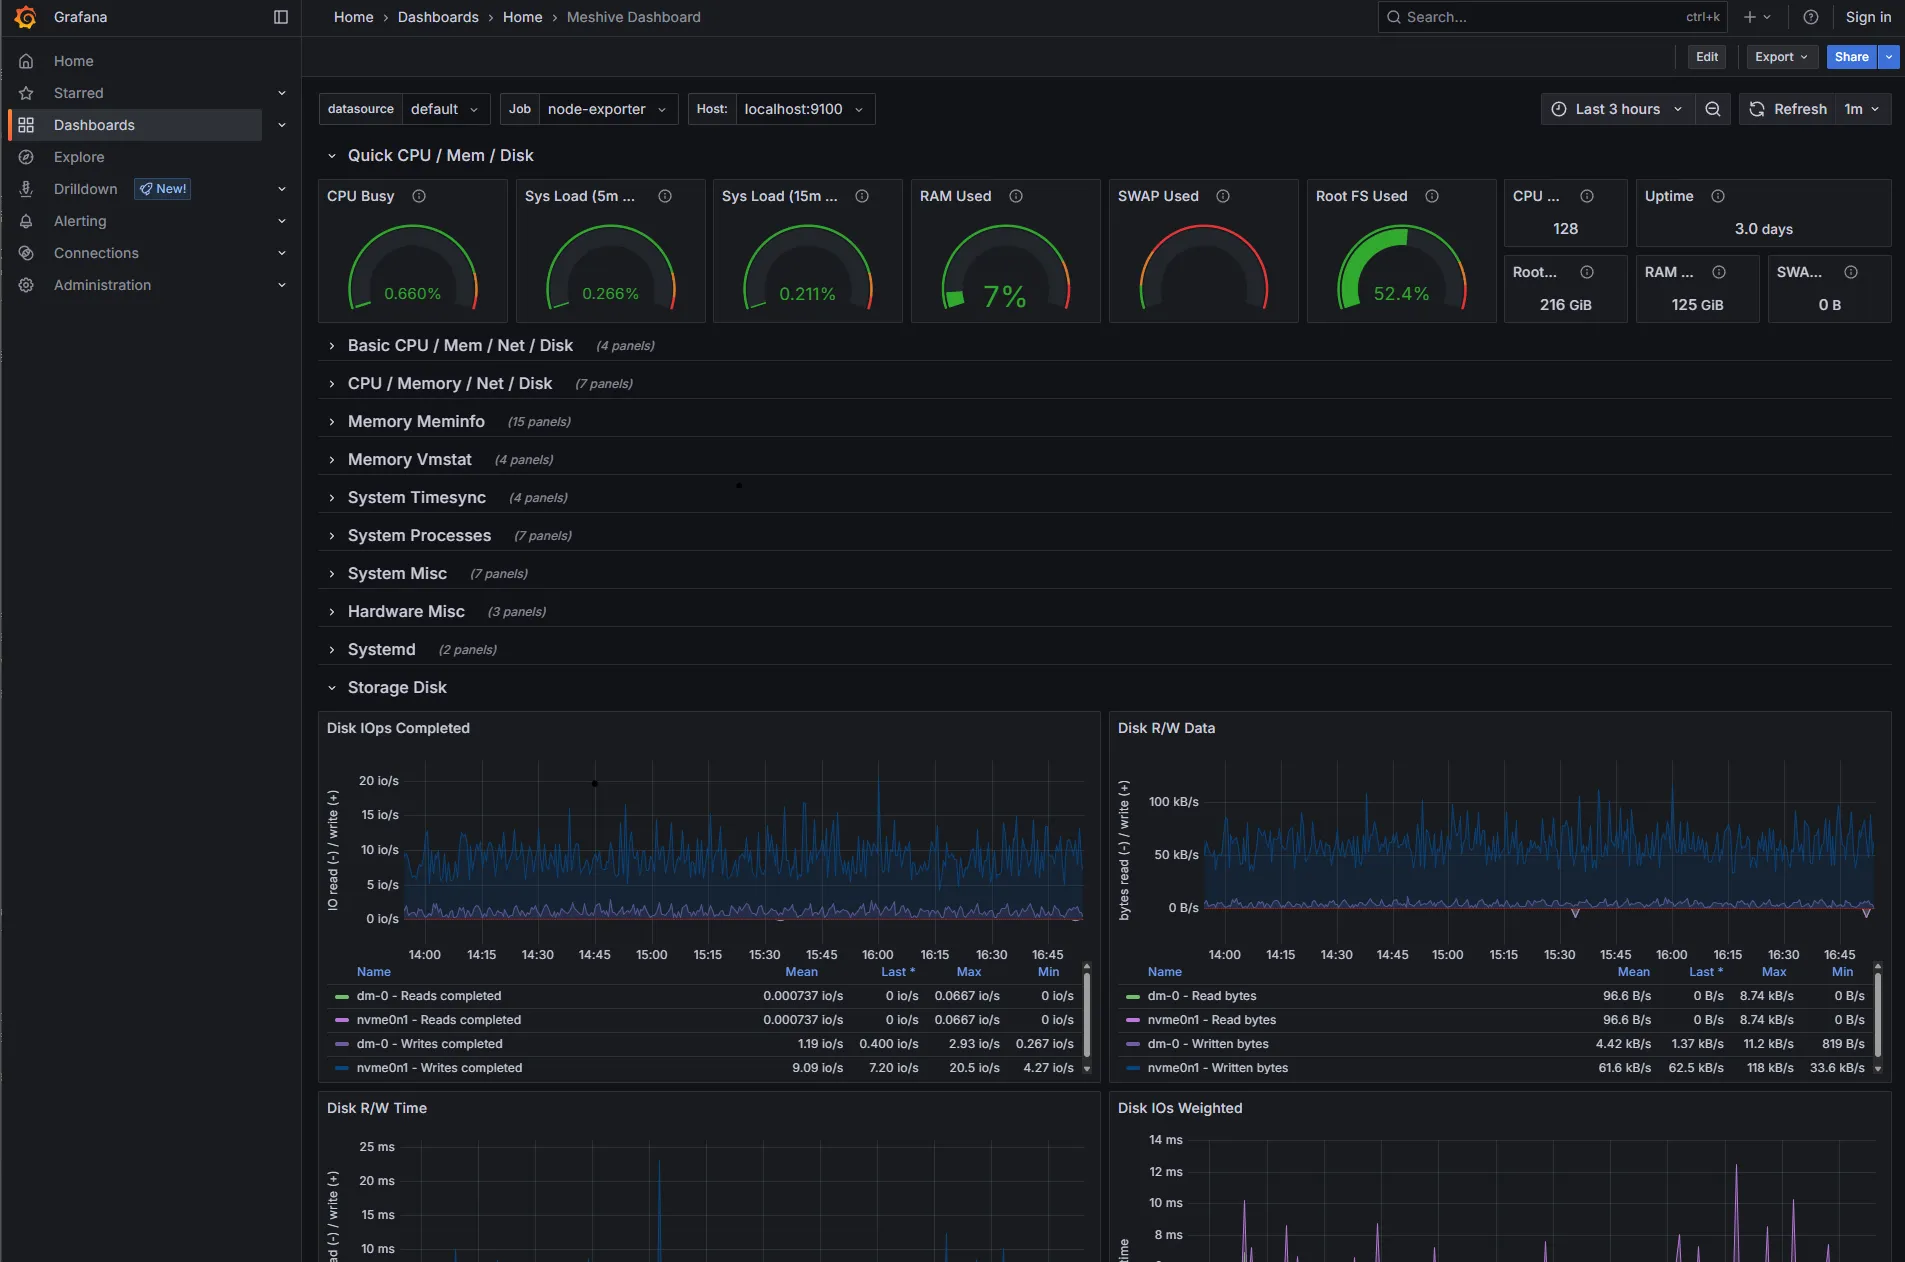Expand the Drilldown sidebar section chevron
The width and height of the screenshot is (1905, 1262).
[282, 189]
